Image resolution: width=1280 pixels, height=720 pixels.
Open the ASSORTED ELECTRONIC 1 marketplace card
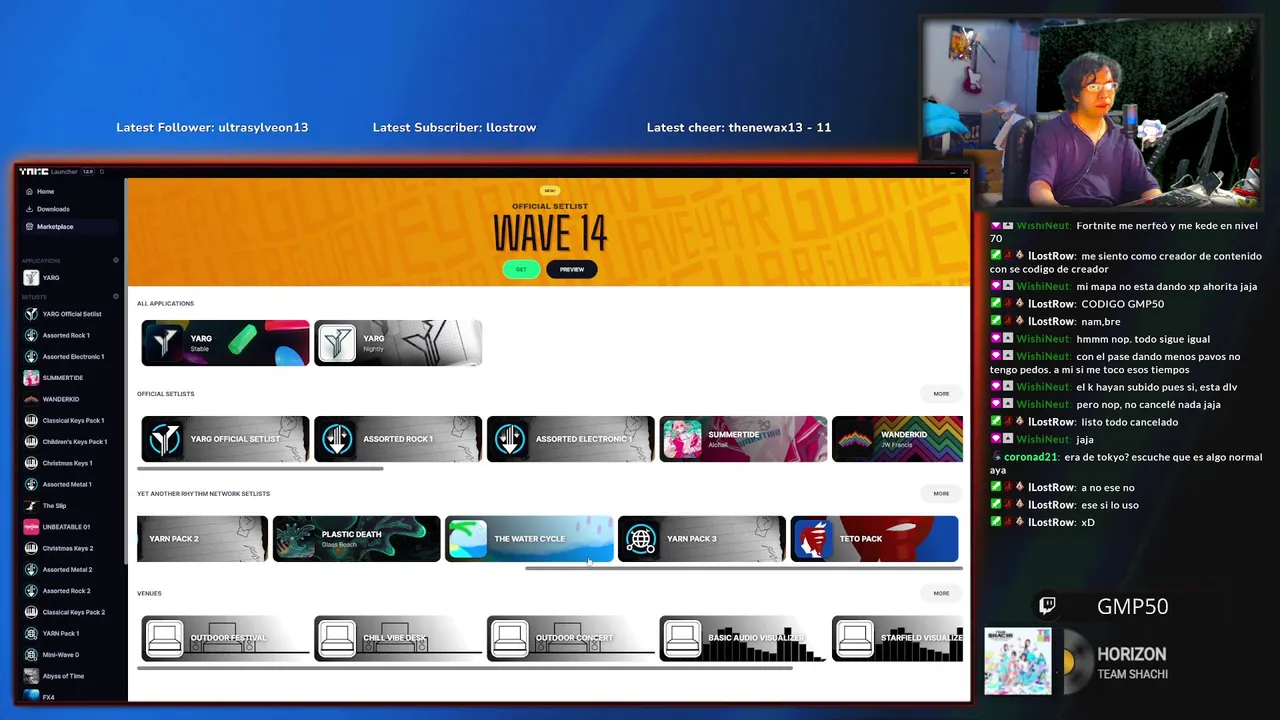570,439
